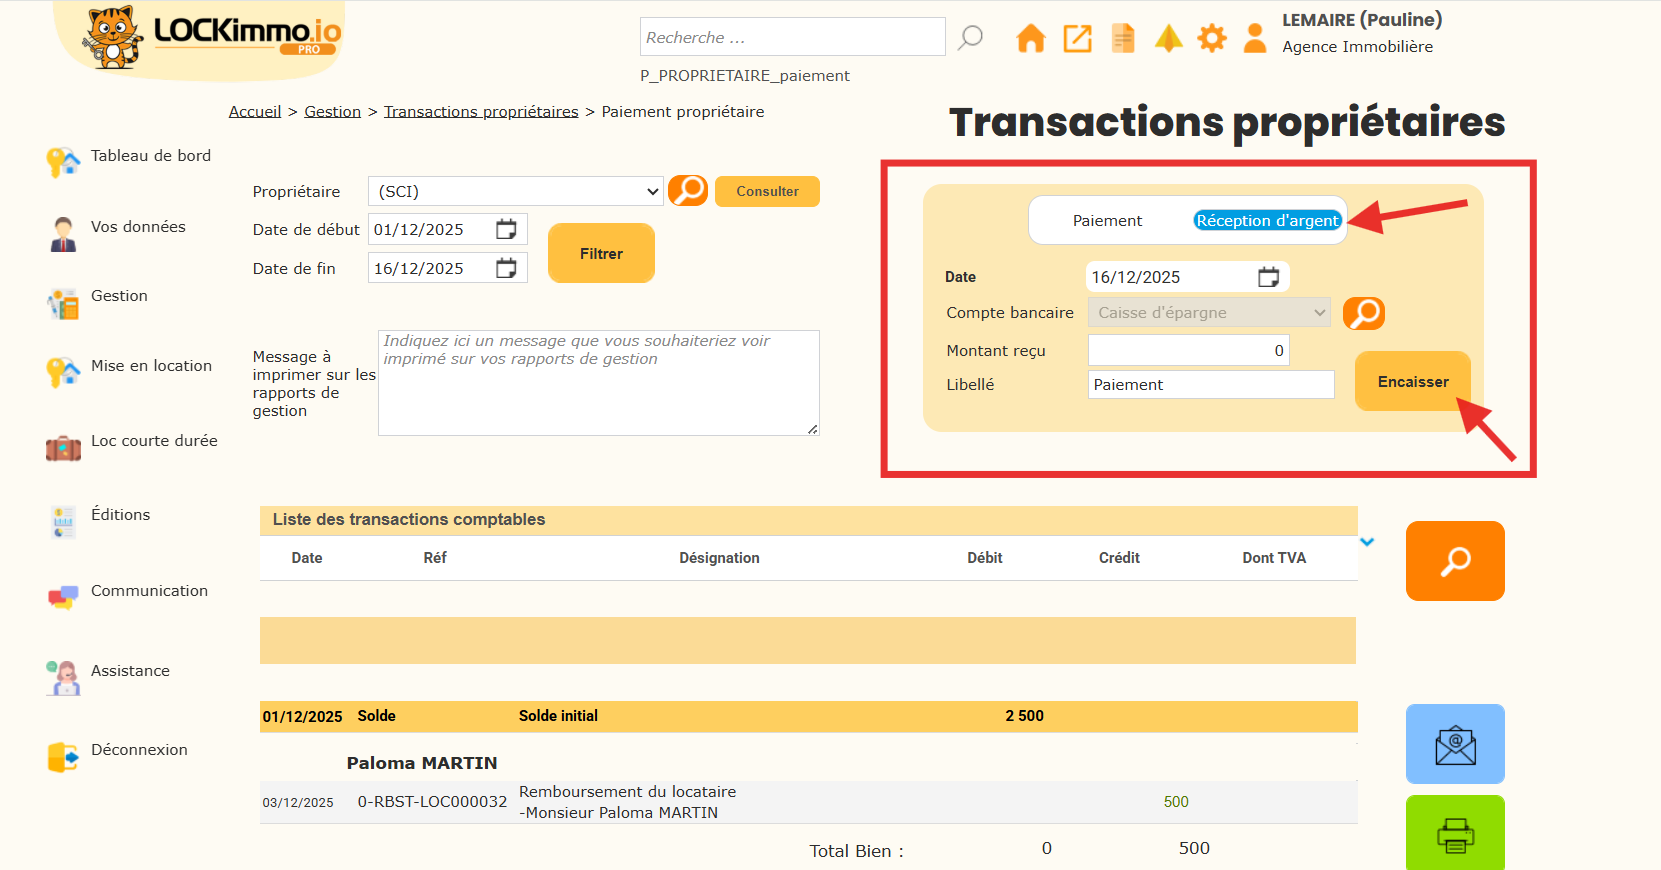Click the magnifier search icon beside Recherche

pos(970,38)
